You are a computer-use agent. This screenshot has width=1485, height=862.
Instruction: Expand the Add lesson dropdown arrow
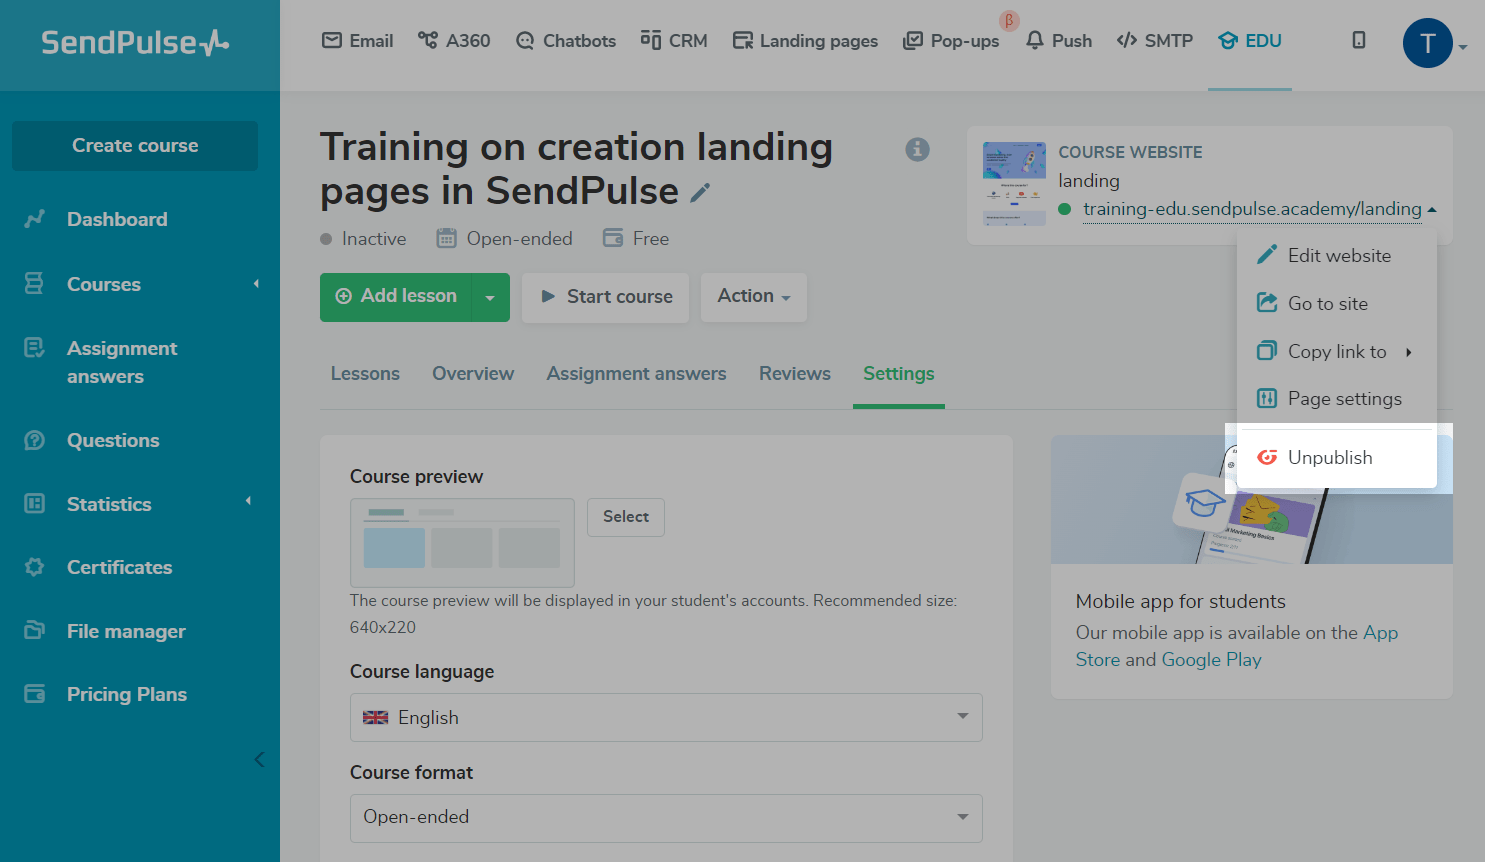pos(490,297)
